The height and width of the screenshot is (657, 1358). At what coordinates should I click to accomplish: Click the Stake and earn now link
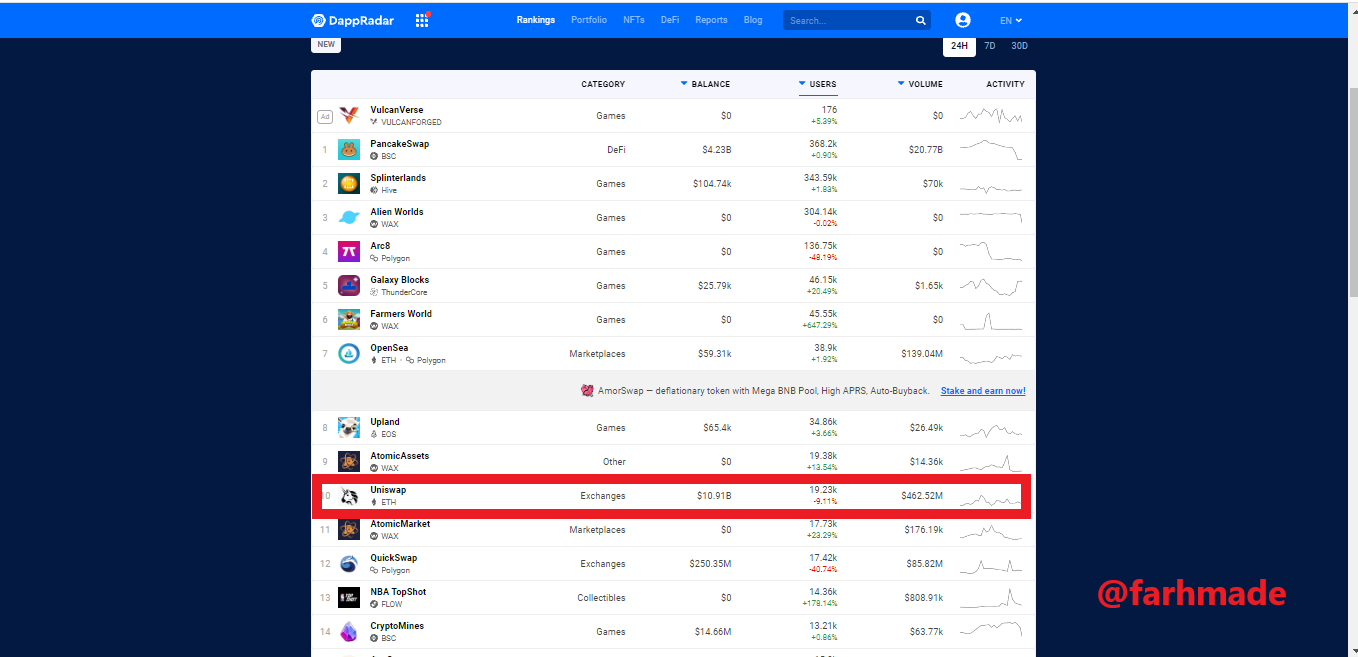point(983,391)
